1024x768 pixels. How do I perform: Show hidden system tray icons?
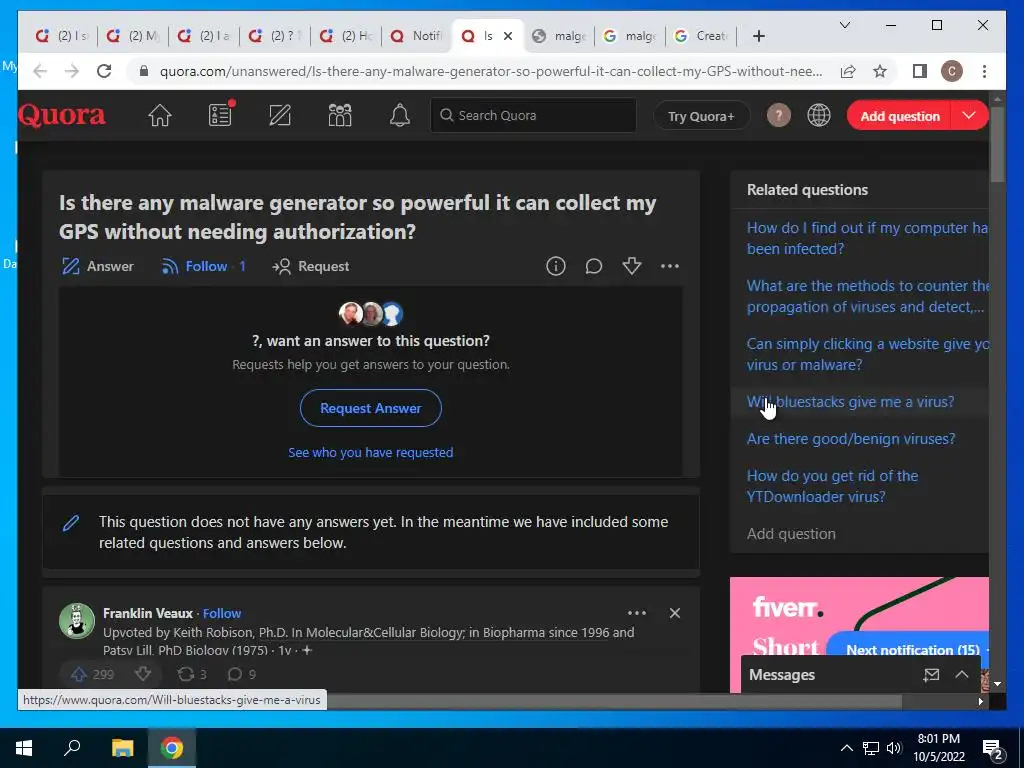tap(846, 748)
